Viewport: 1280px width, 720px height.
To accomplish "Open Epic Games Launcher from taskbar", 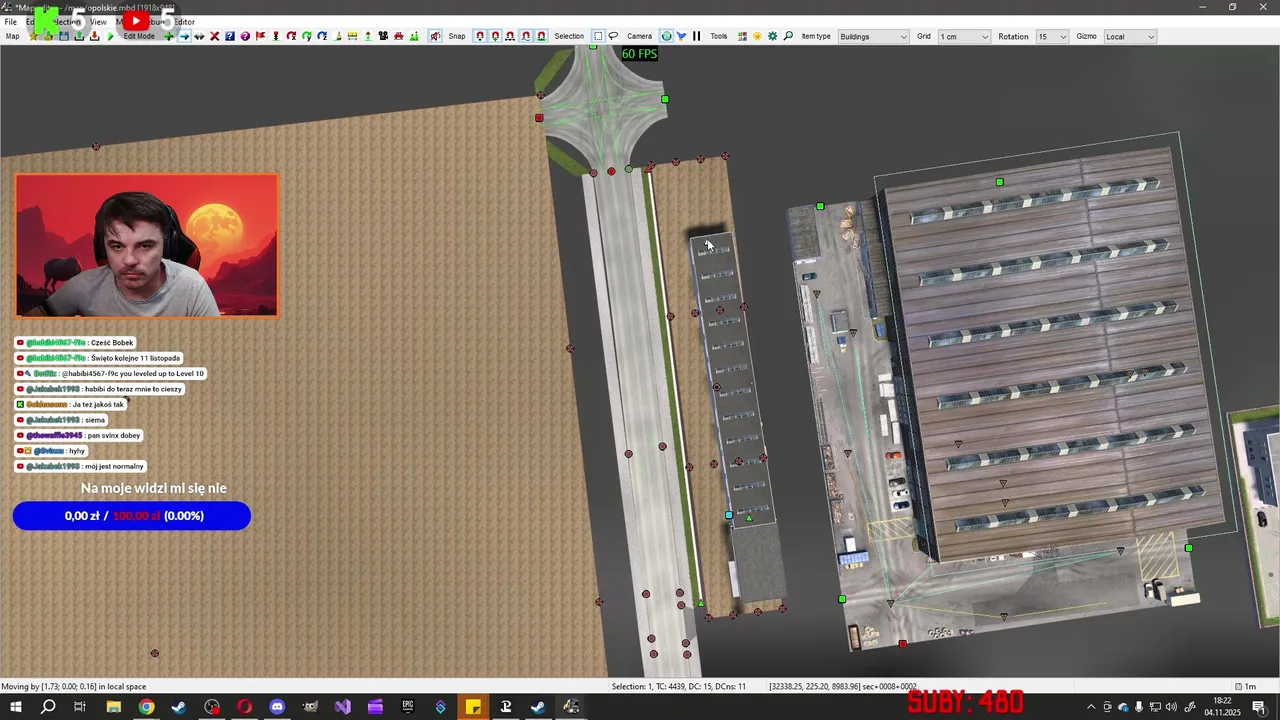I will click(408, 707).
